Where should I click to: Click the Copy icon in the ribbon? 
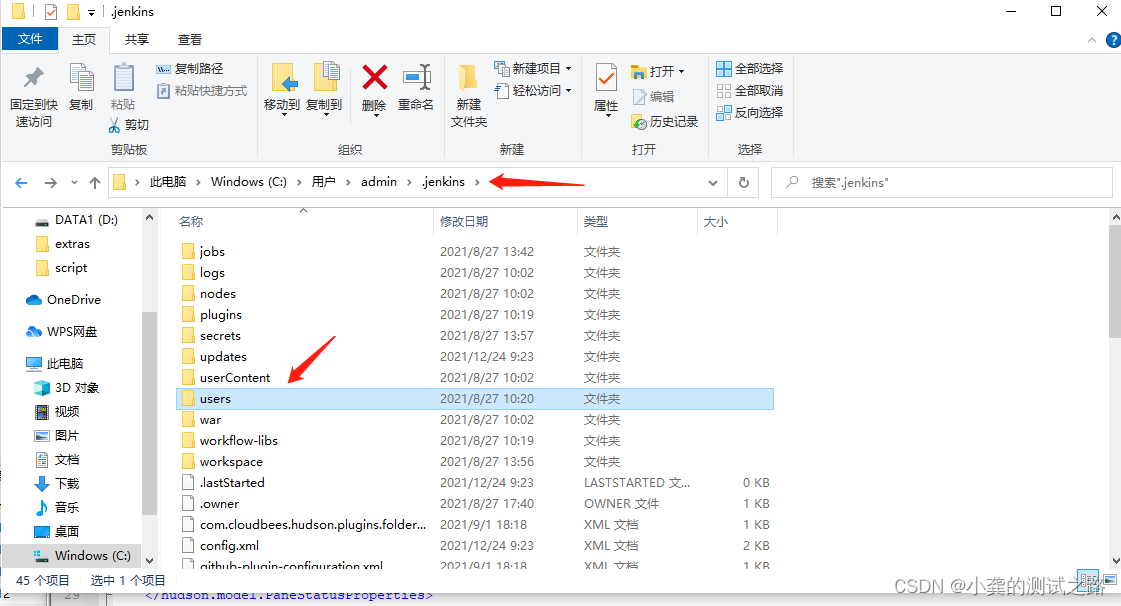point(81,78)
